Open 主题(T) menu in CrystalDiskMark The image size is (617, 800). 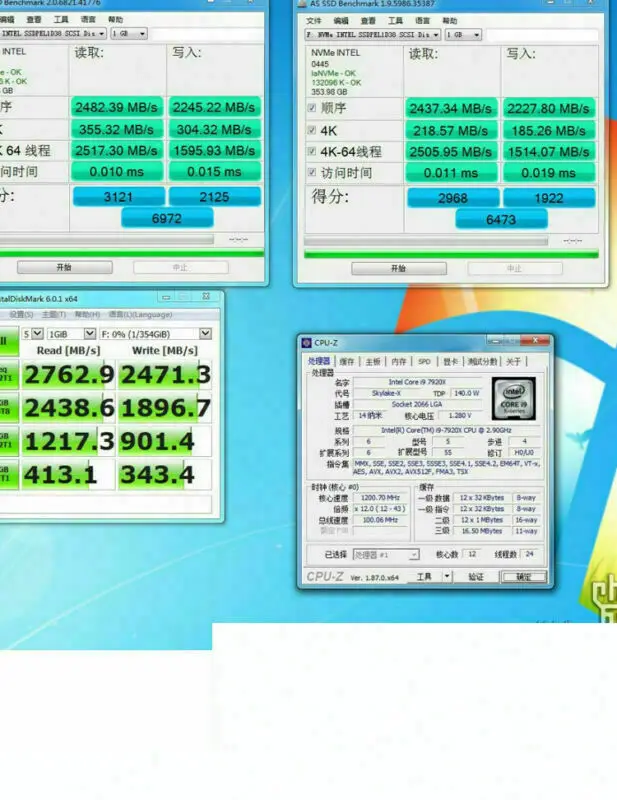tap(54, 315)
